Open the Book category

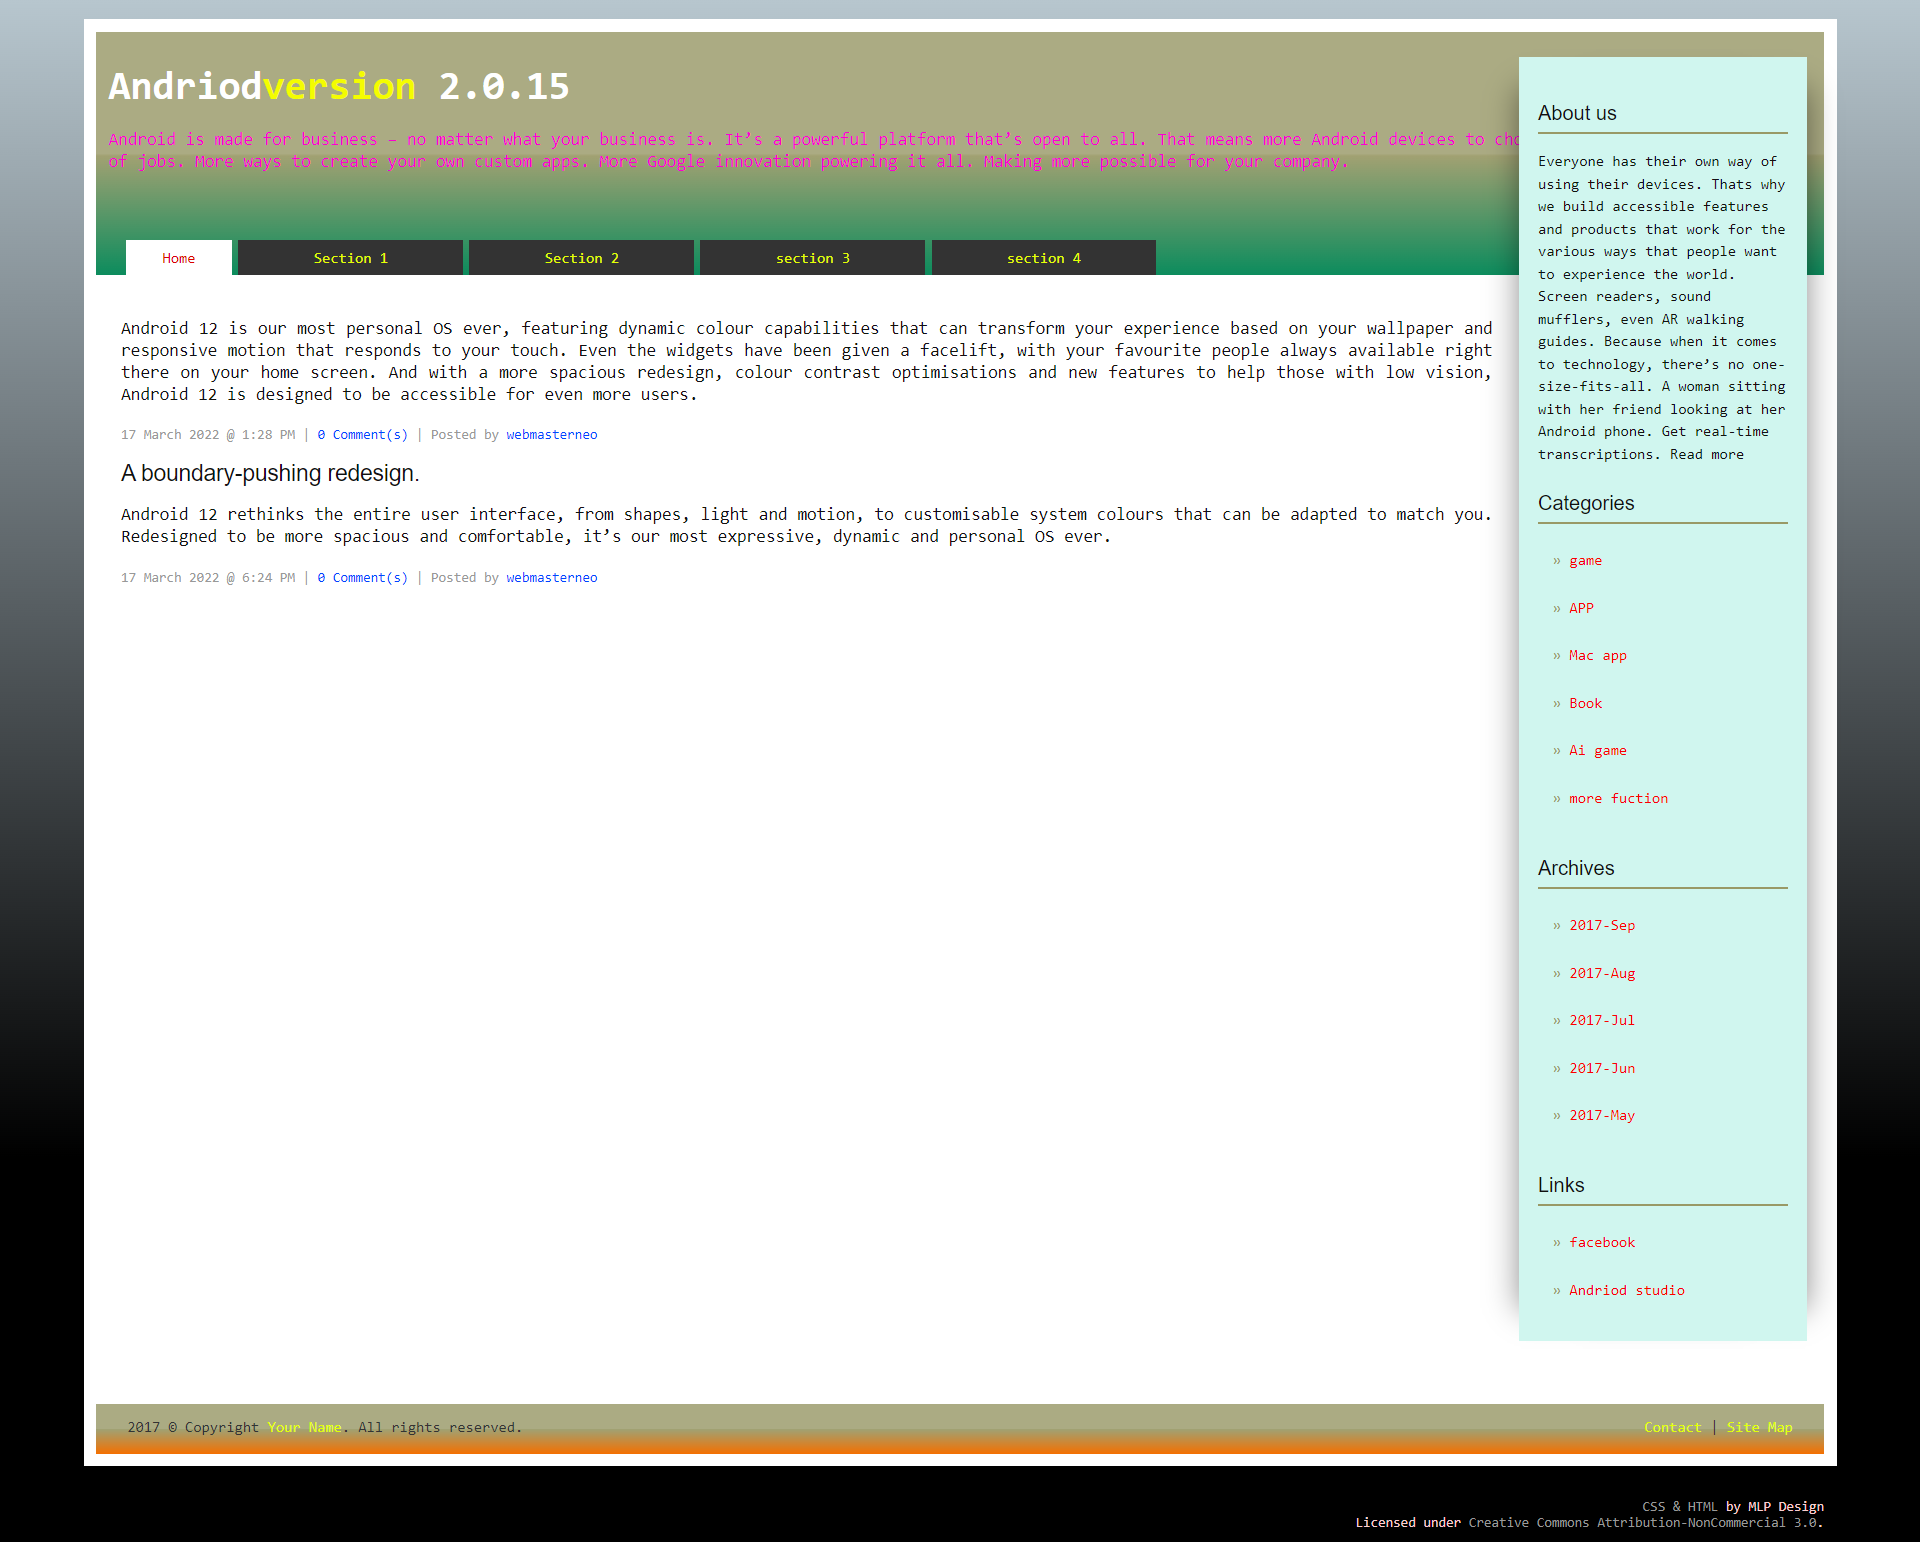(x=1584, y=703)
